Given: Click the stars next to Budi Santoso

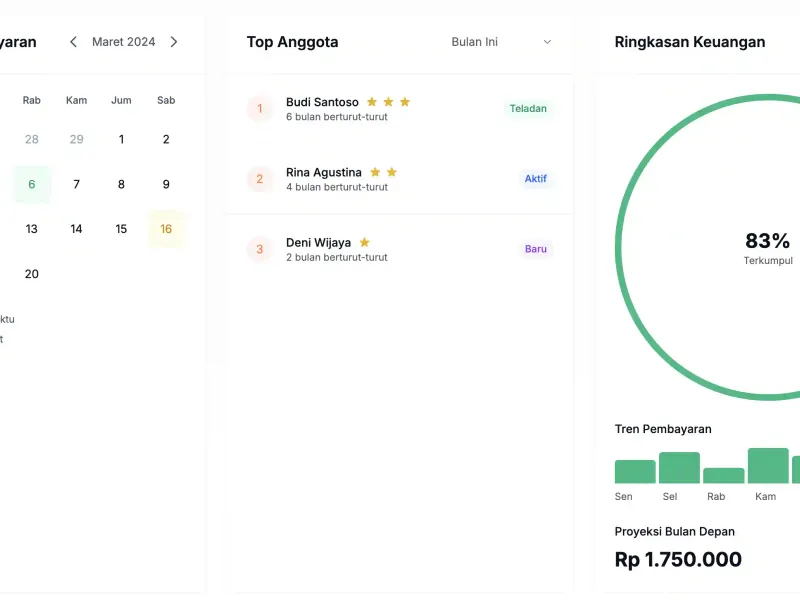Looking at the screenshot, I should pyautogui.click(x=388, y=102).
